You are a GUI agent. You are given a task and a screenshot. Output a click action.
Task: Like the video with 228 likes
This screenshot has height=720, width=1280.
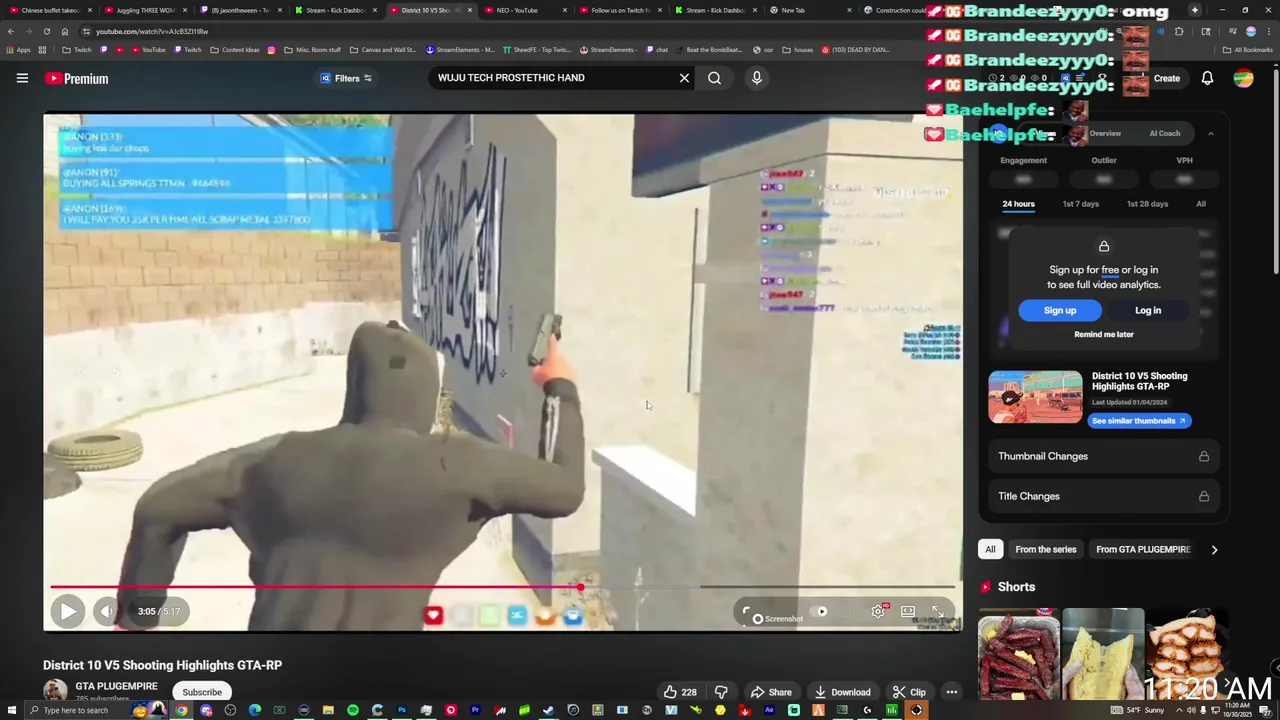[x=680, y=692]
